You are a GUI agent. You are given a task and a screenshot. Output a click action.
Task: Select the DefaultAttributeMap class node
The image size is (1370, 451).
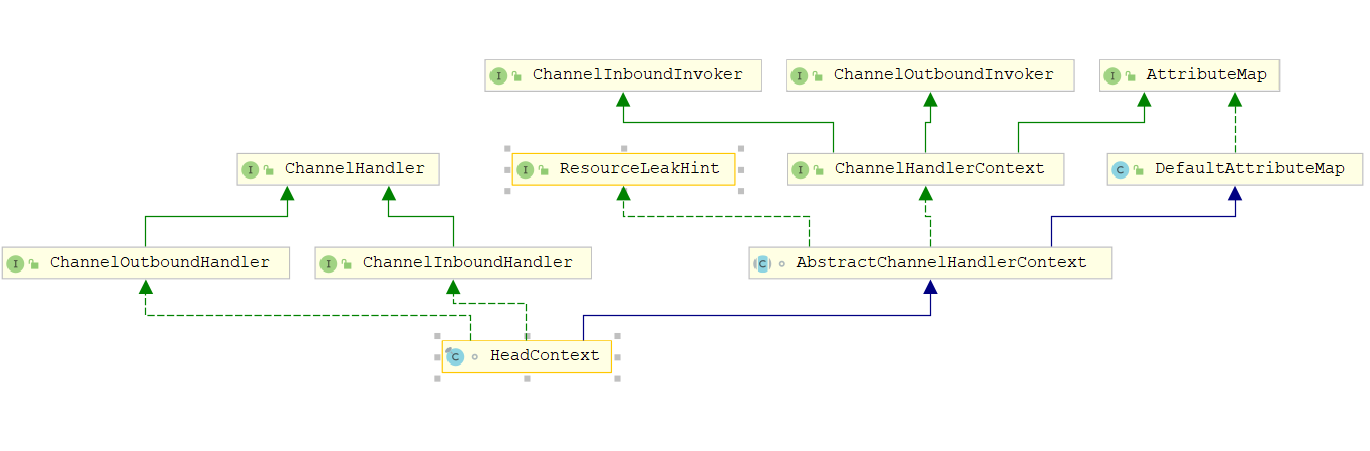tap(1235, 169)
